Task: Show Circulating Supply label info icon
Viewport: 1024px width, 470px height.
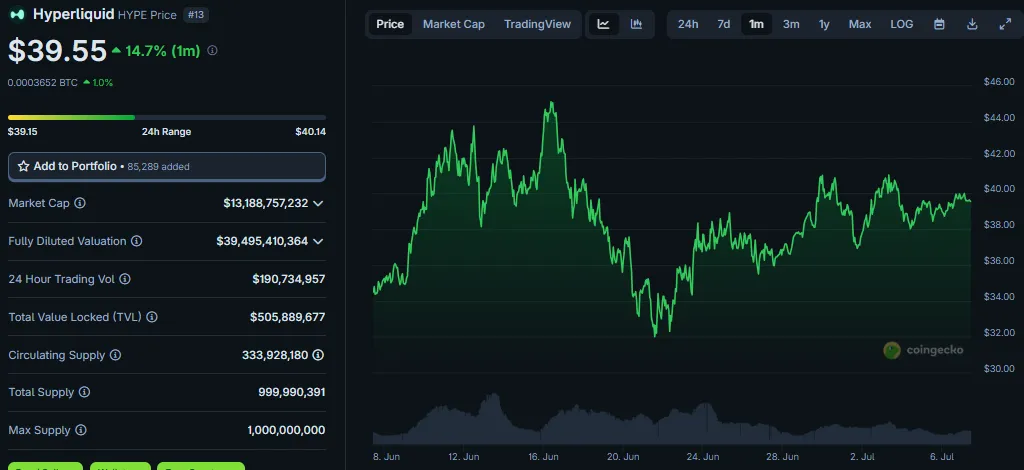Action: coord(115,355)
